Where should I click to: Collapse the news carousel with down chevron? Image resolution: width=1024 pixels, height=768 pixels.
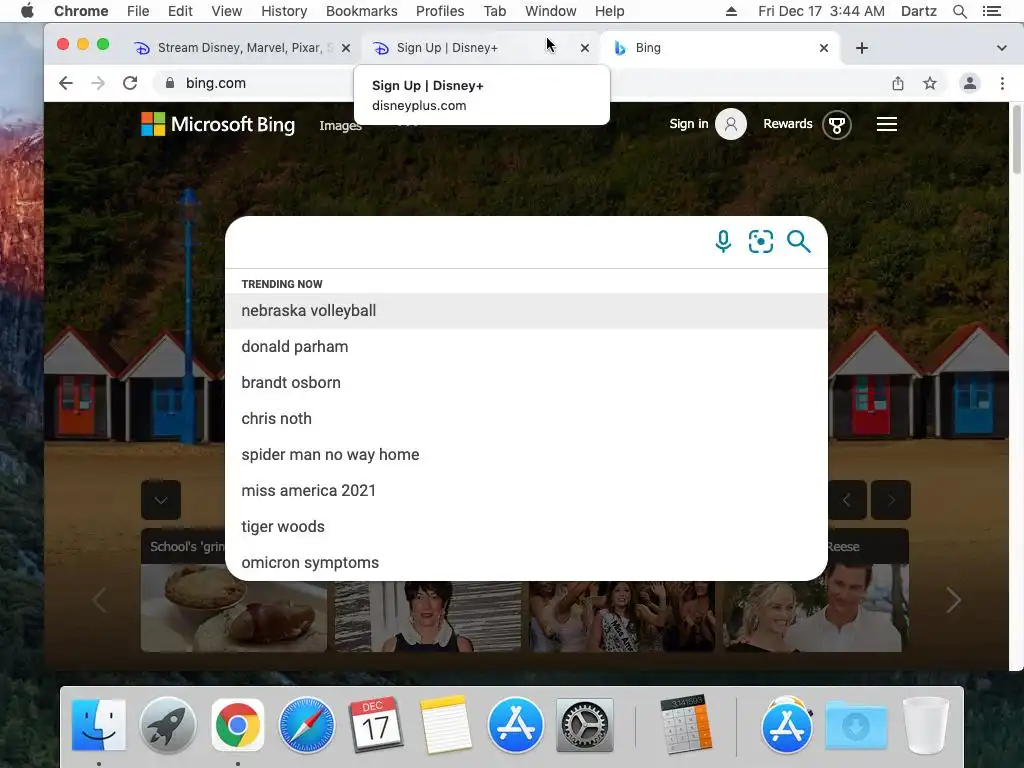tap(161, 500)
